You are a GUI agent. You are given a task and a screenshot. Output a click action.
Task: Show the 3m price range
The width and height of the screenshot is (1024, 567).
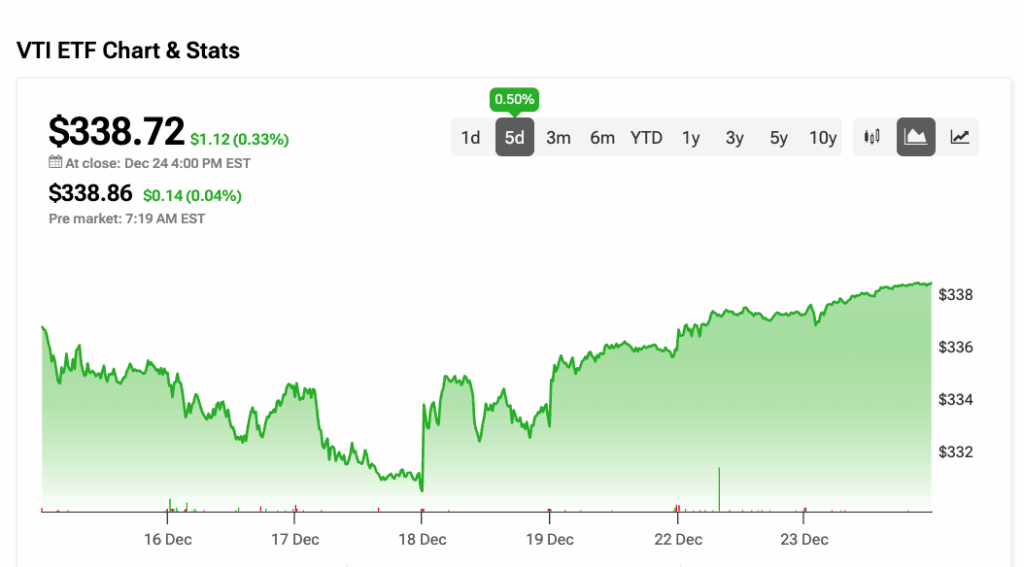pos(558,138)
